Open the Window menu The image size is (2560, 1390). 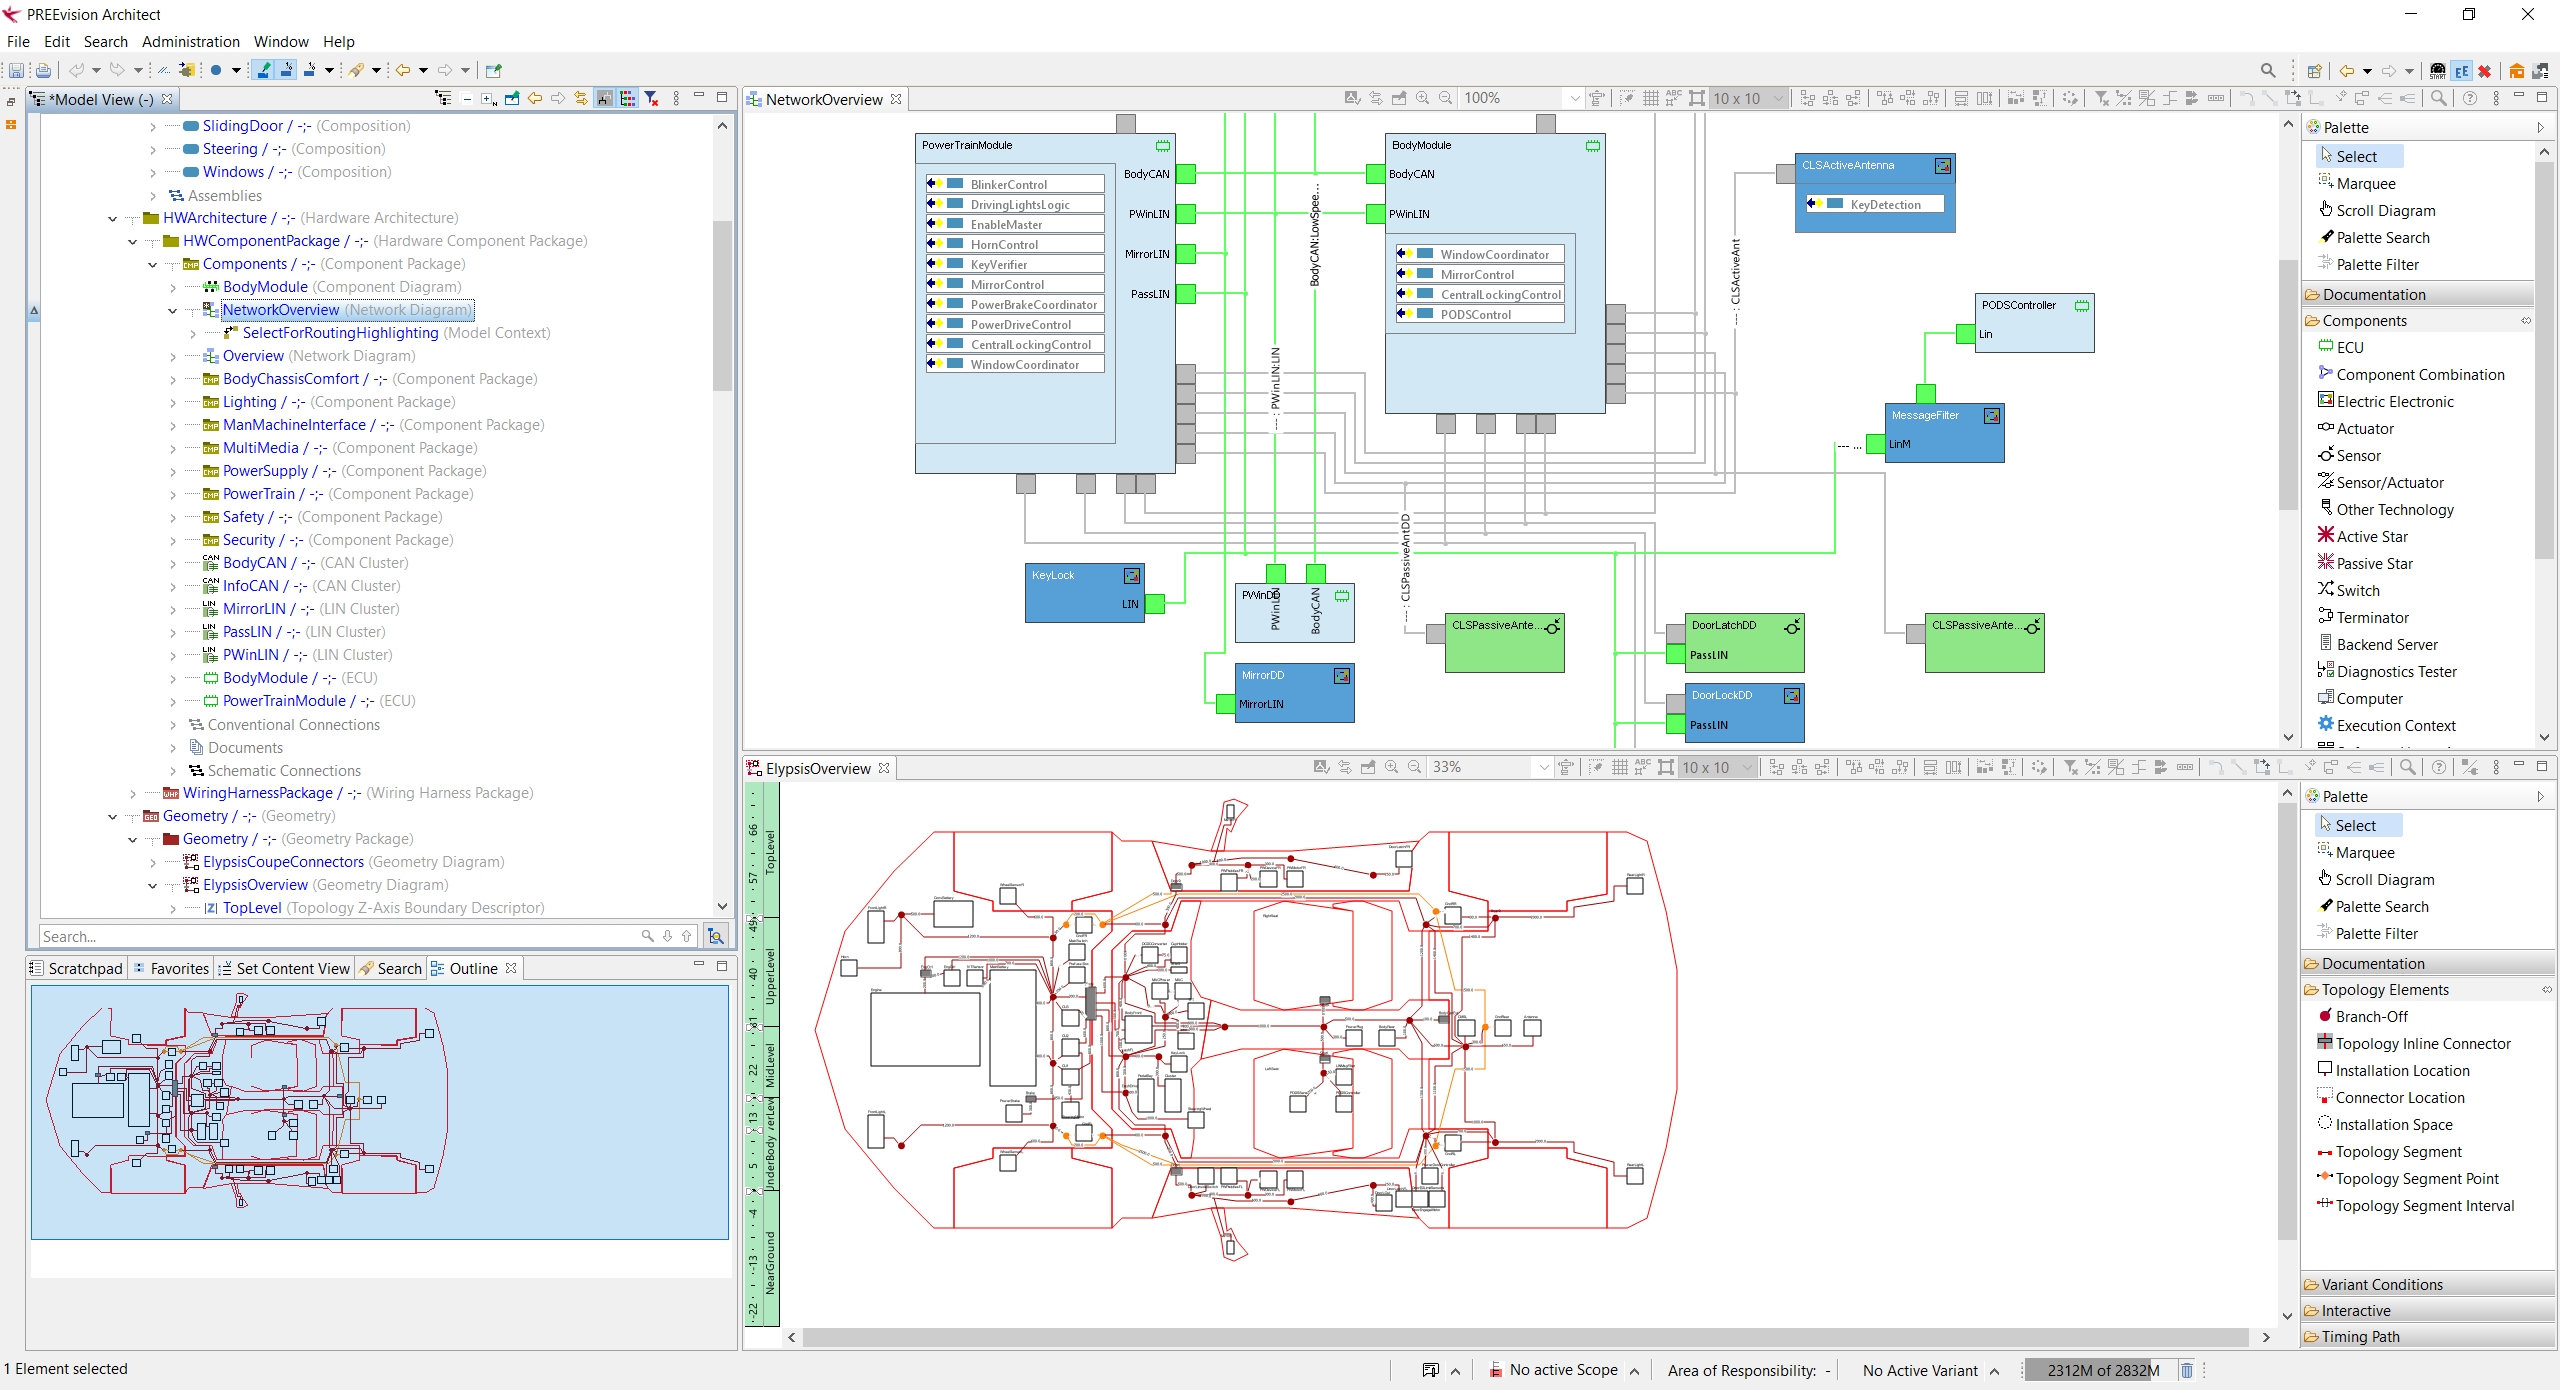tap(281, 41)
